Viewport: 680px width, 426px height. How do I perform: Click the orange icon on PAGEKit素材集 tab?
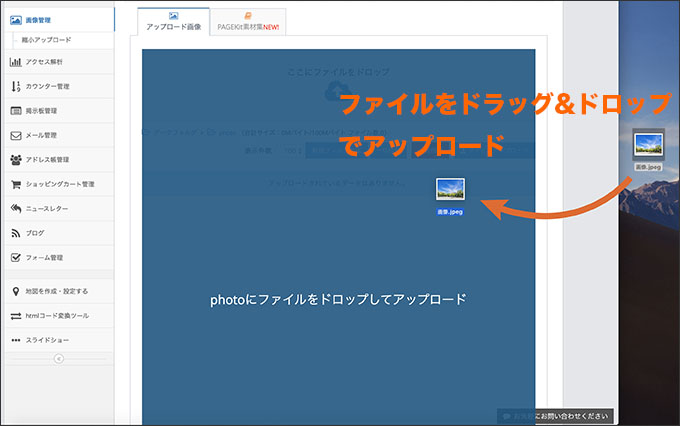[x=248, y=16]
